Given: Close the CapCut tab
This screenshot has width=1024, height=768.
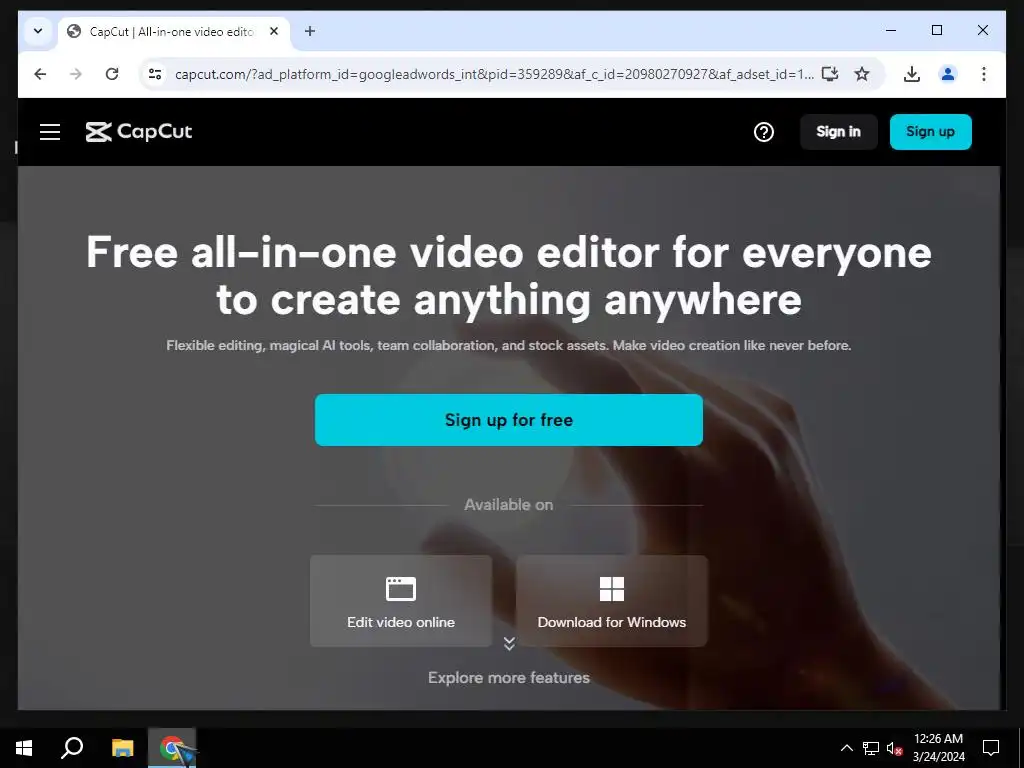Looking at the screenshot, I should [x=274, y=31].
